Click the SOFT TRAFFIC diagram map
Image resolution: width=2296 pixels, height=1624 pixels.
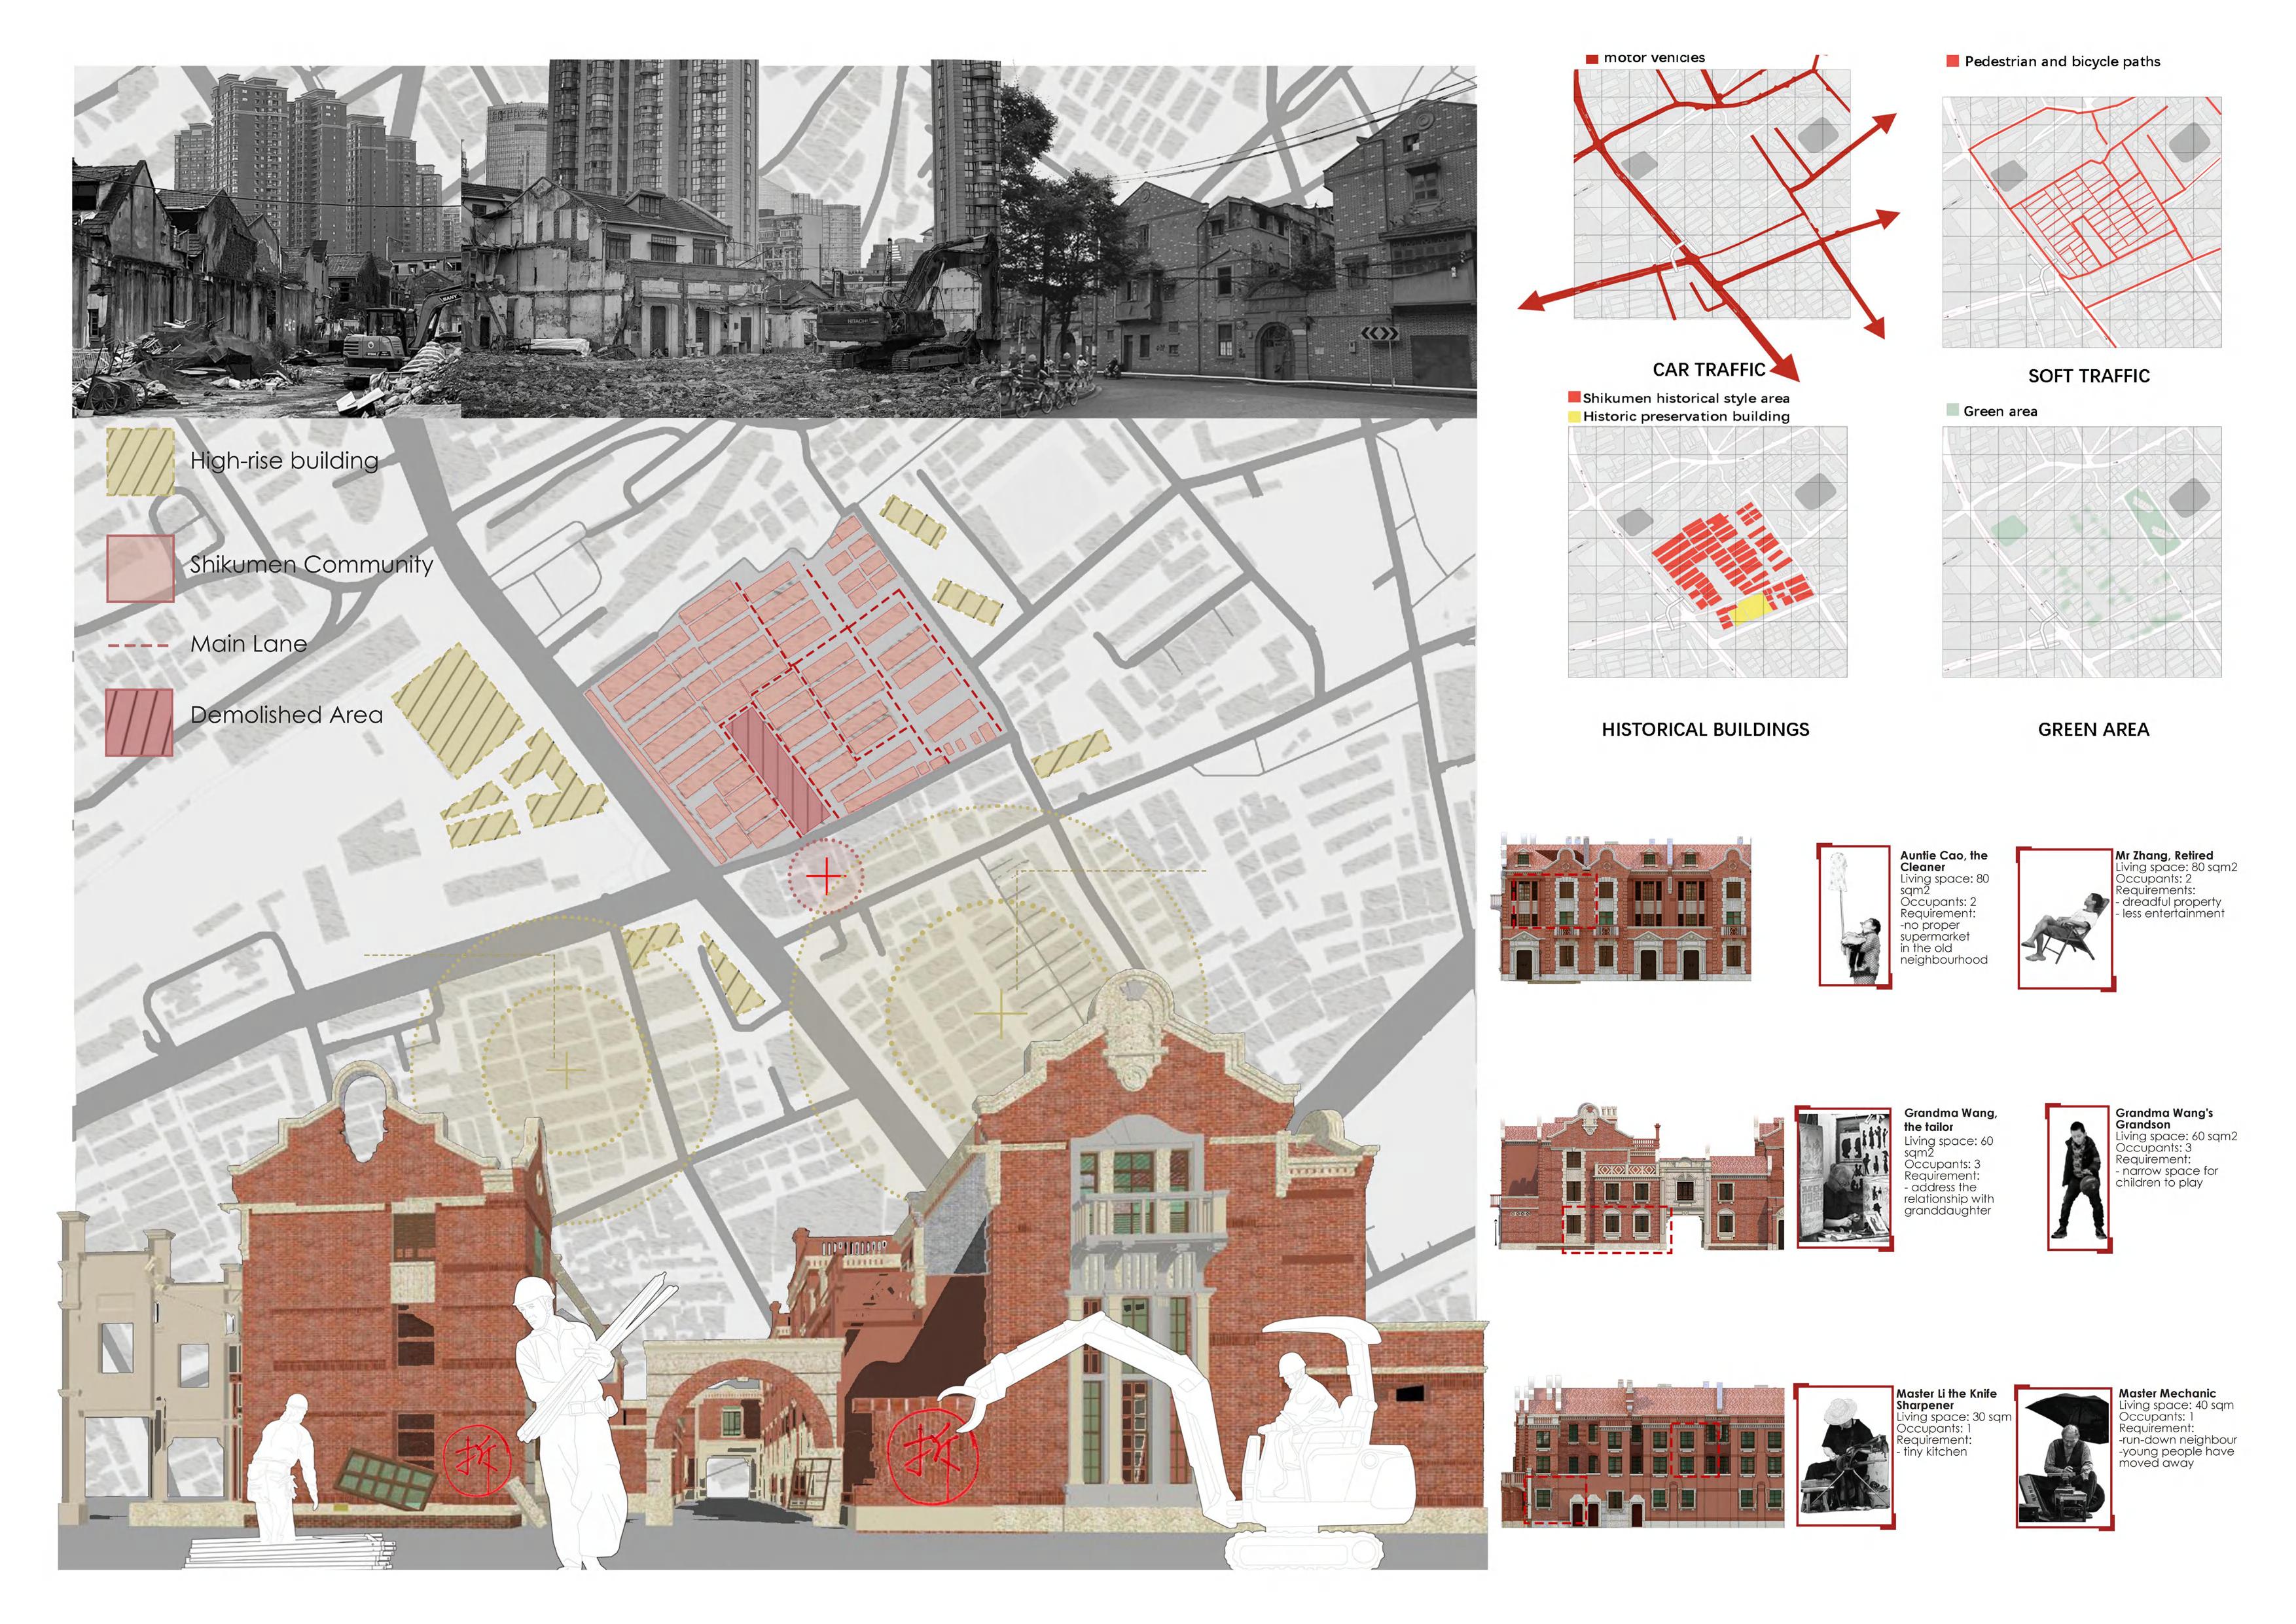(x=2081, y=222)
